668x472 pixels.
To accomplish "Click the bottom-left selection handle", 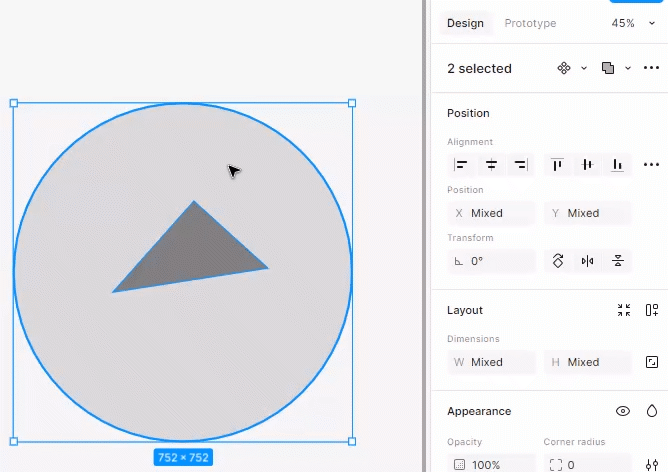I will coord(14,441).
